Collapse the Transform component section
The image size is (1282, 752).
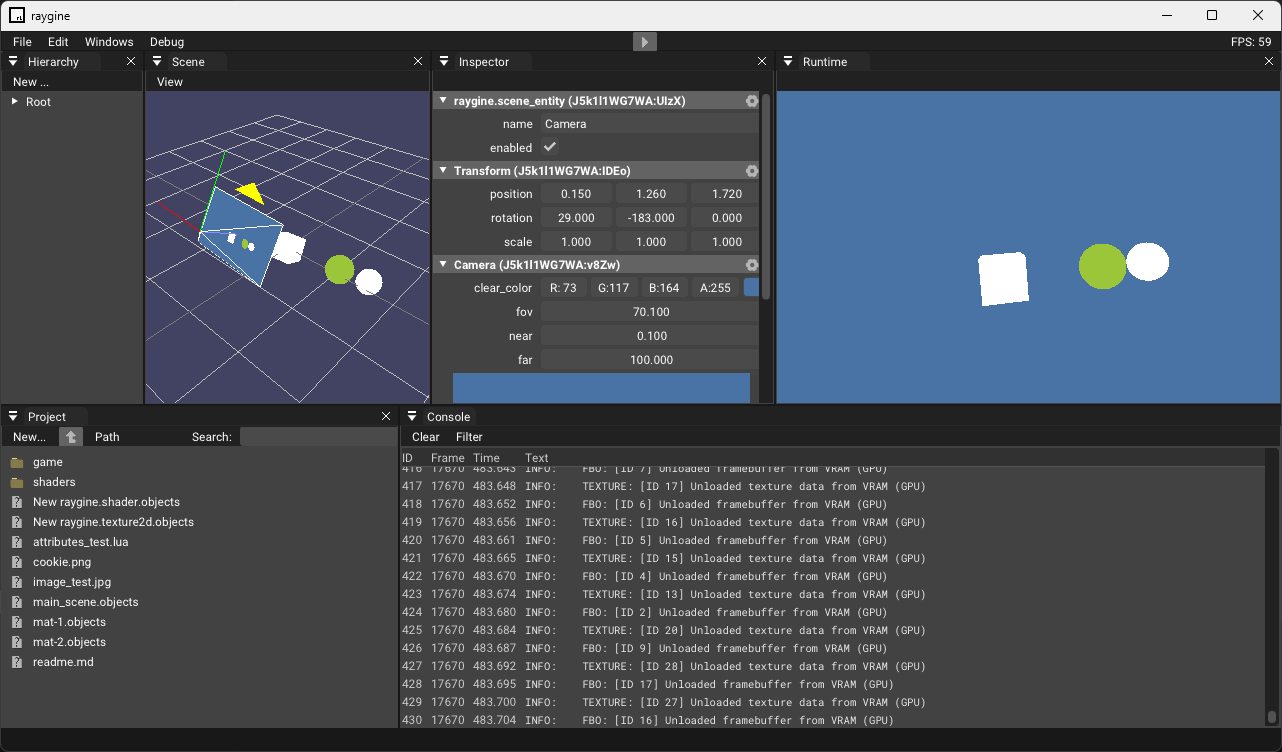(x=444, y=171)
